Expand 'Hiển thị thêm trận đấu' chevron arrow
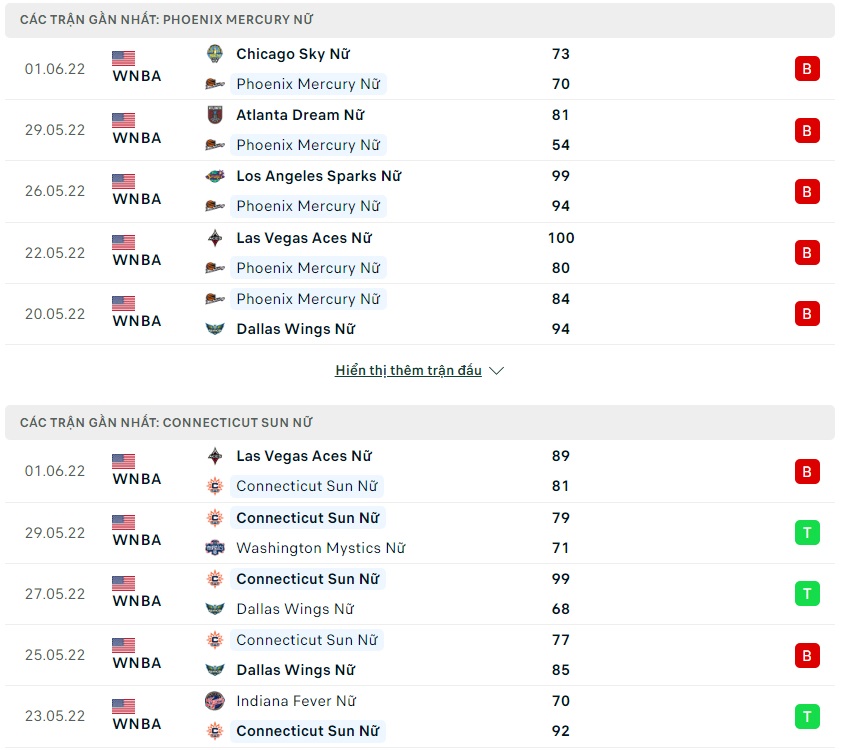Screen dimensions: 843x750 [x=497, y=371]
